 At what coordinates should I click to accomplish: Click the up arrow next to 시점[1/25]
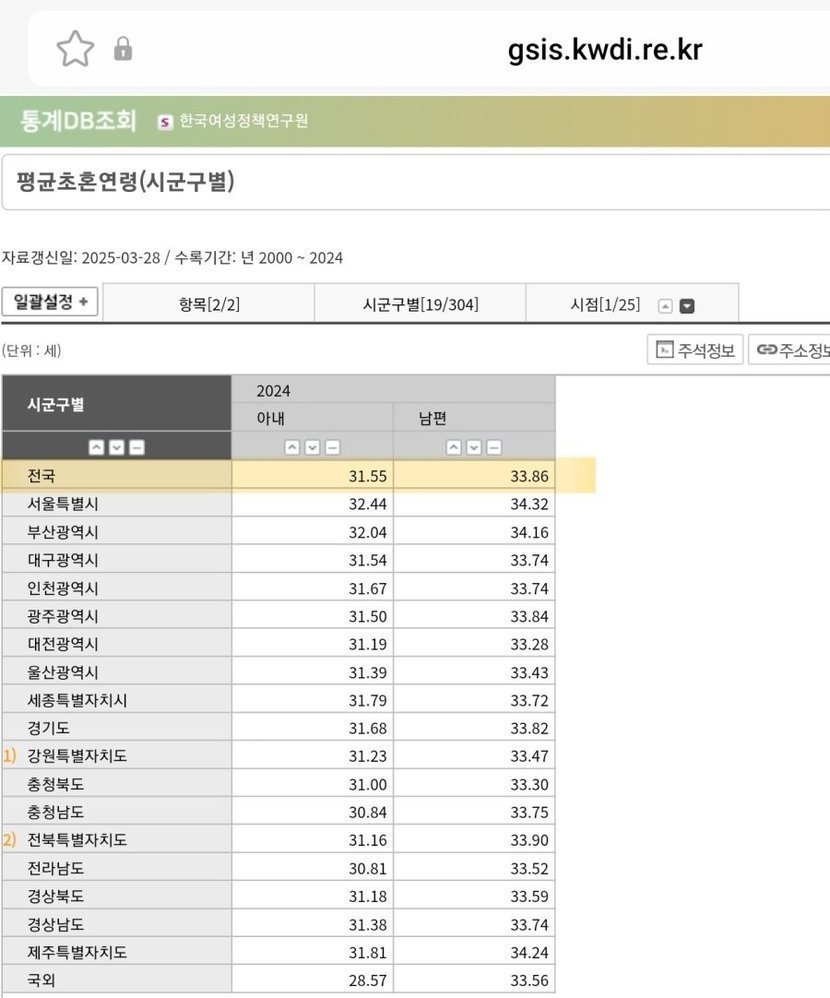click(x=665, y=306)
